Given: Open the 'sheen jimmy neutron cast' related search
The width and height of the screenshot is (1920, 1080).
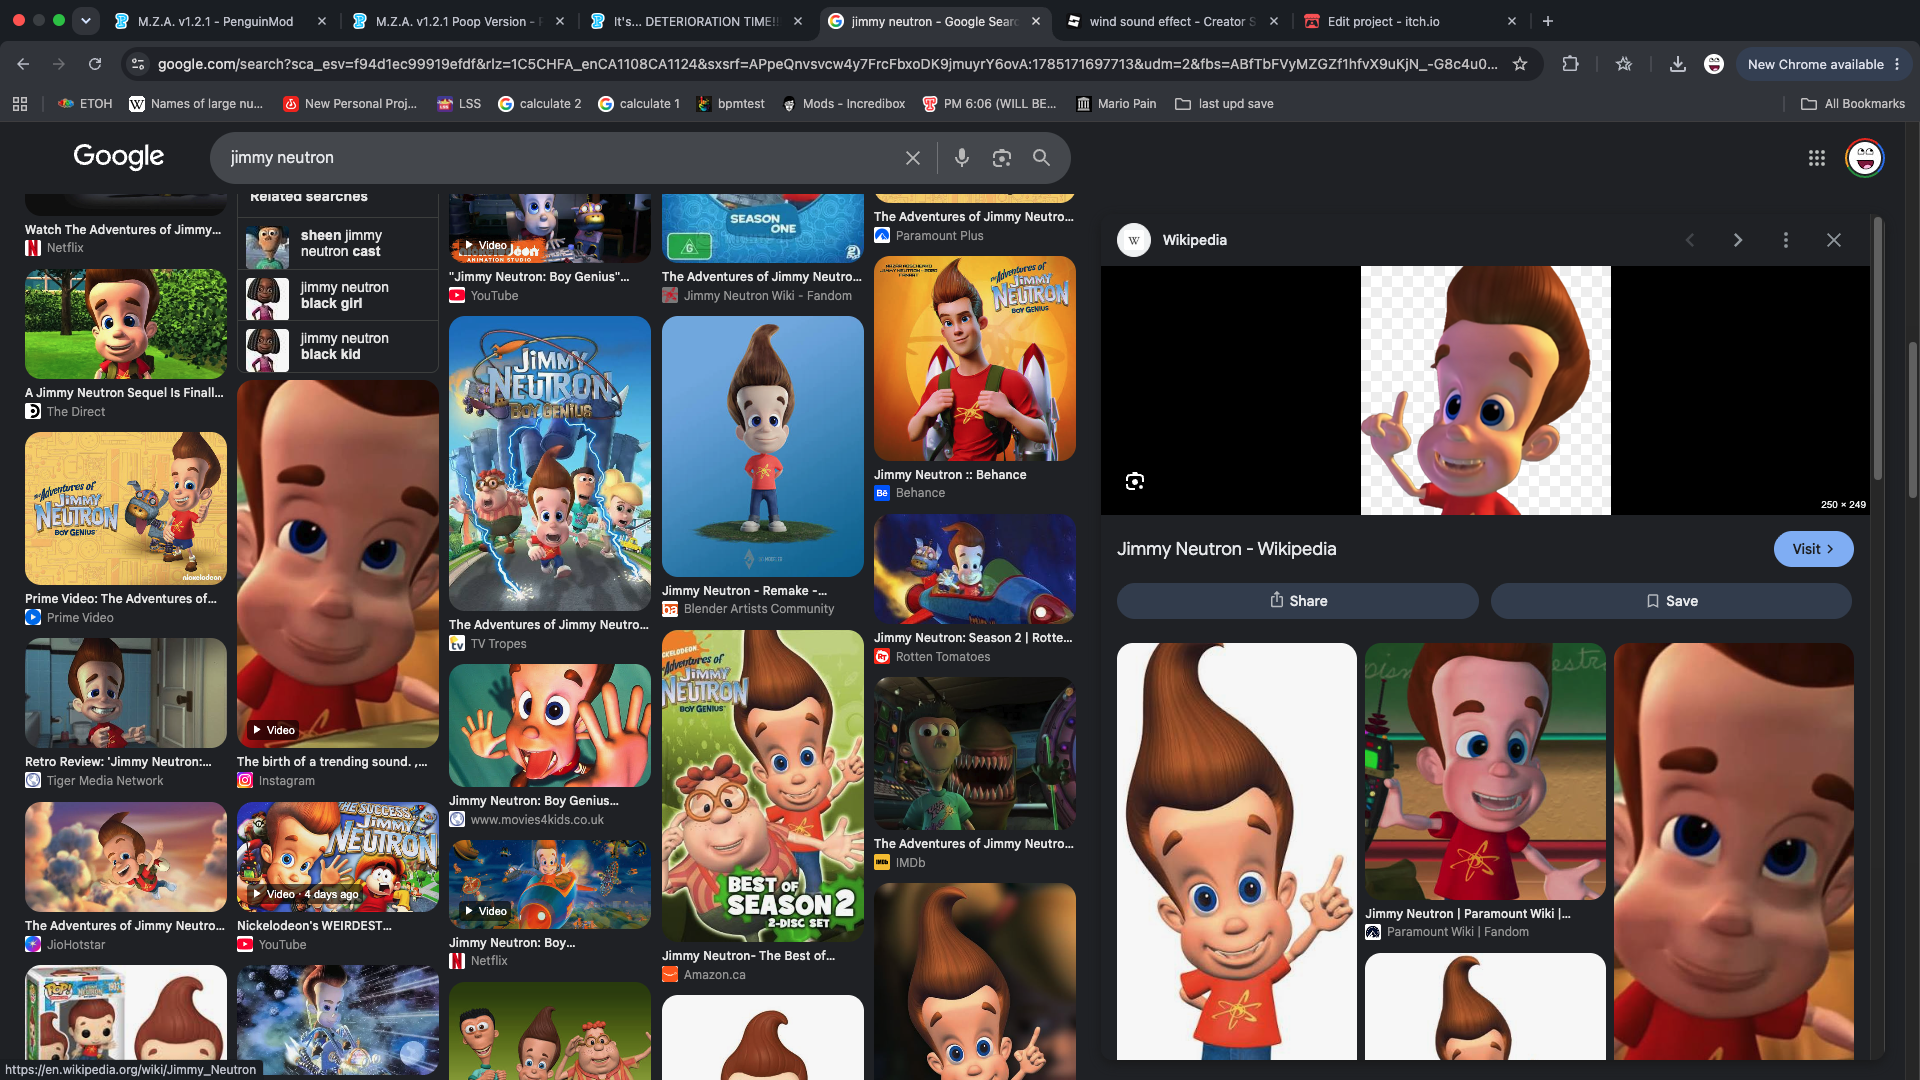Looking at the screenshot, I should (338, 243).
